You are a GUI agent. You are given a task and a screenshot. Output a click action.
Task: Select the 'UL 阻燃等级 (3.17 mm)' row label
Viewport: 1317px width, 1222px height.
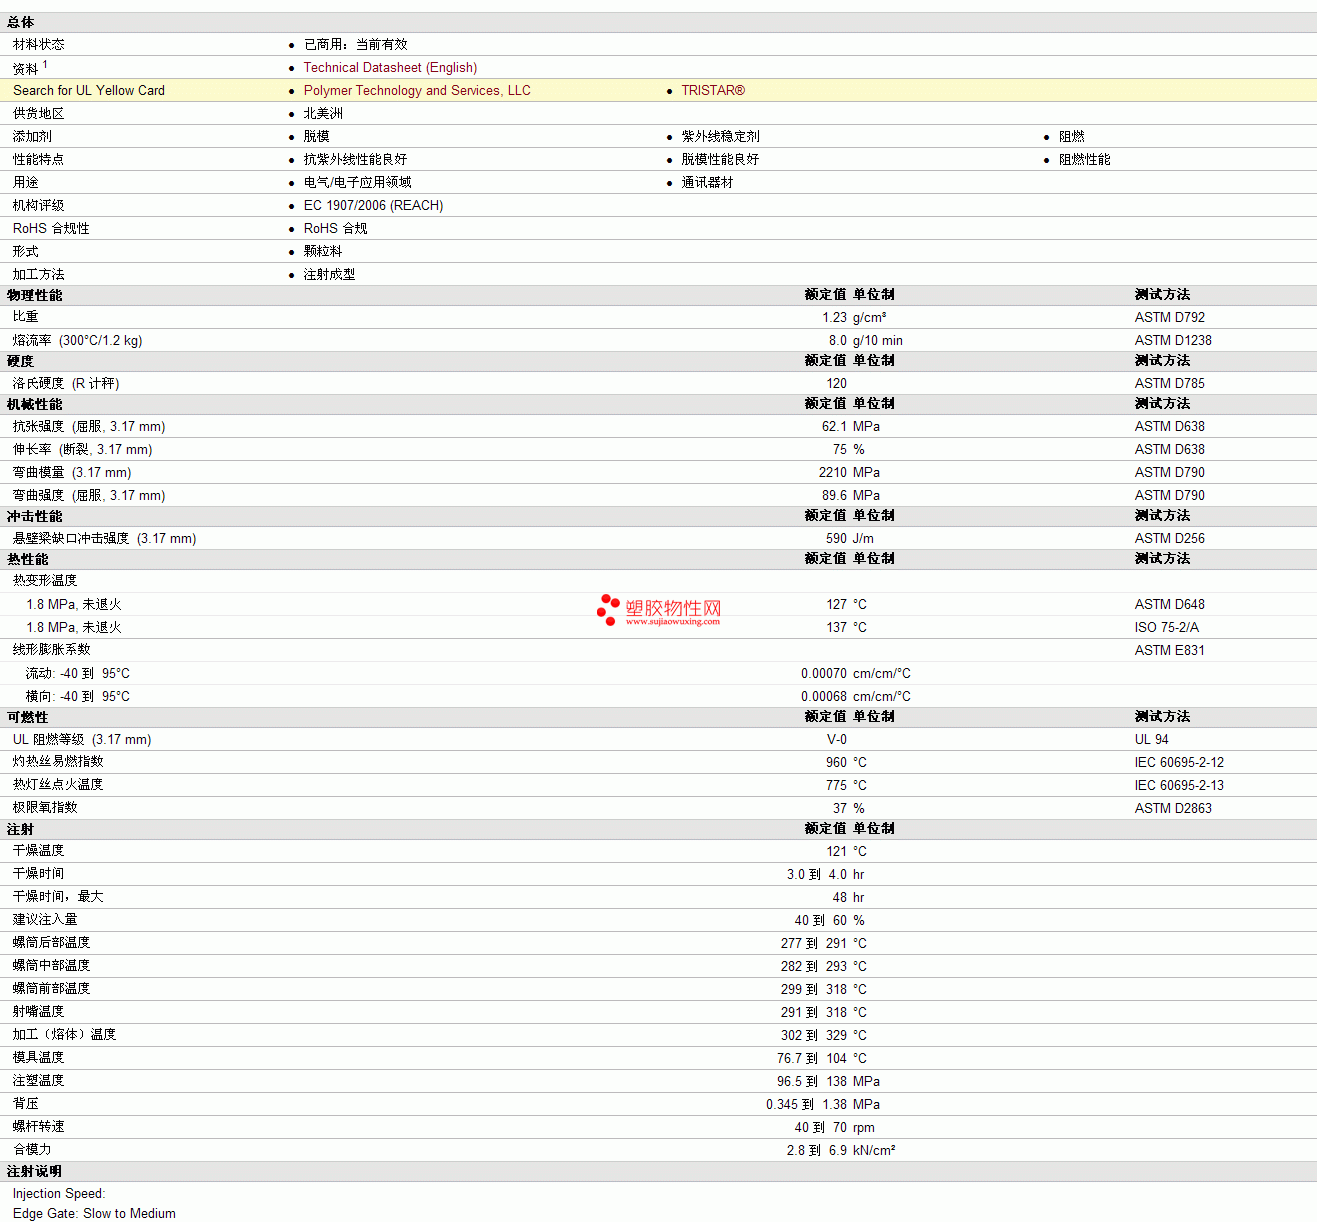coord(82,739)
